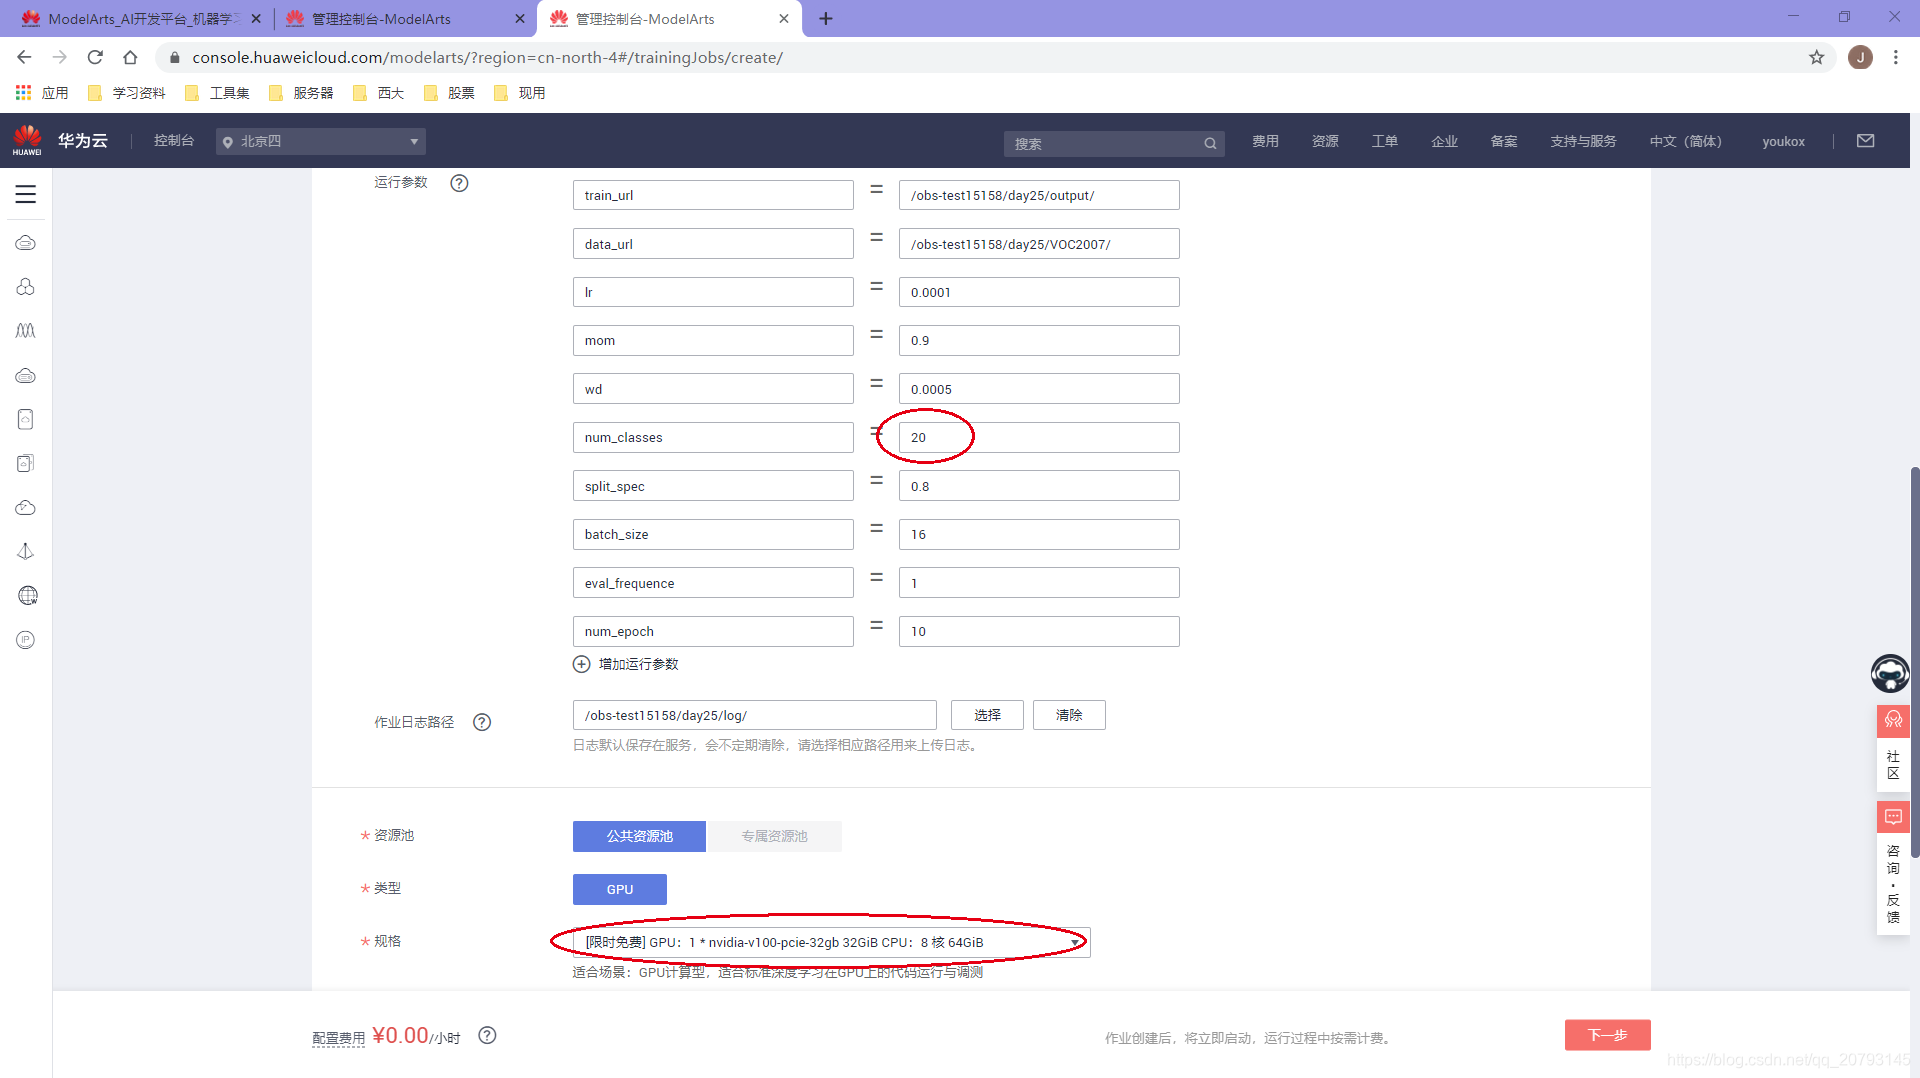
Task: Open the 社区 community side widget
Action: [x=1893, y=748]
